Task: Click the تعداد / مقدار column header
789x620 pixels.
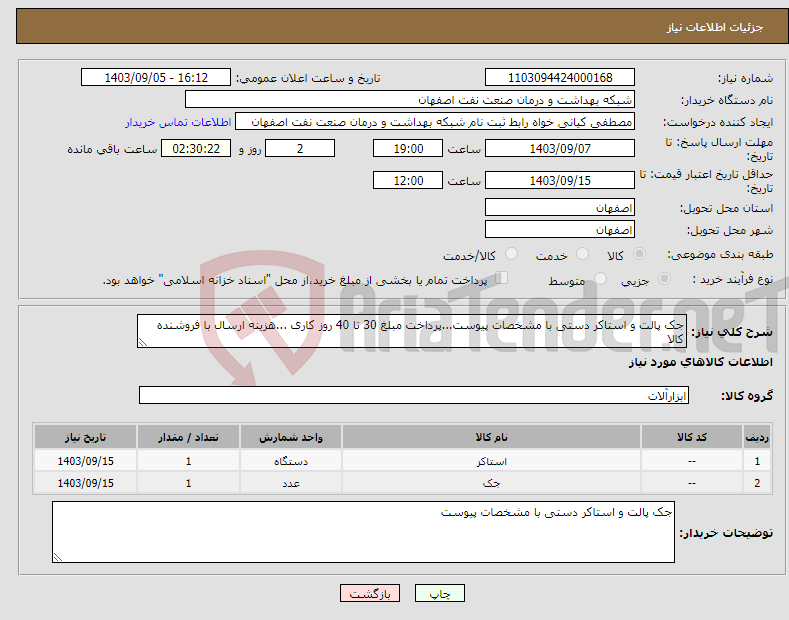Action: point(188,437)
